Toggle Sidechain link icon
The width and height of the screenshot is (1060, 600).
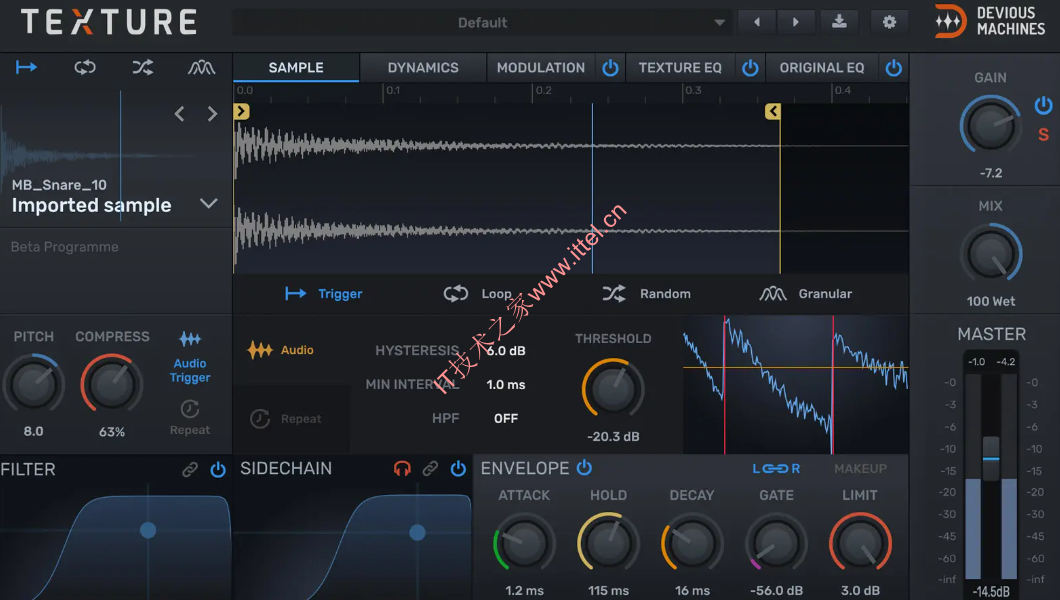tap(430, 468)
